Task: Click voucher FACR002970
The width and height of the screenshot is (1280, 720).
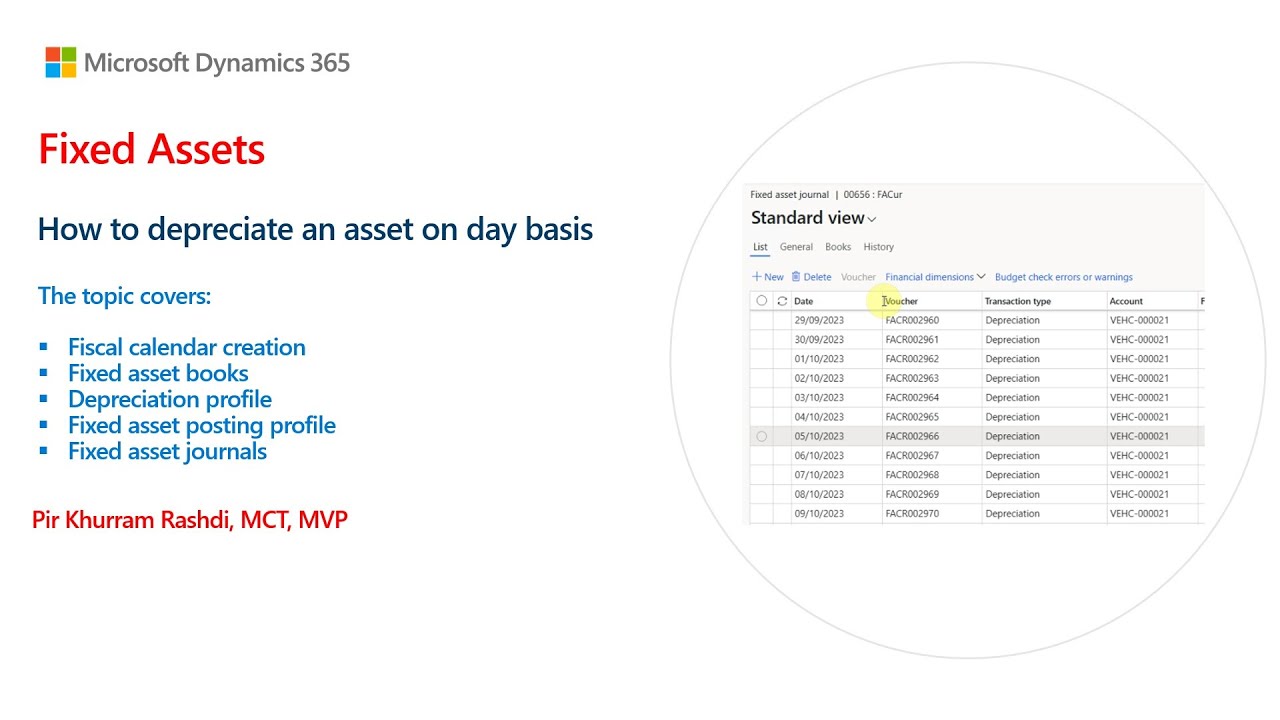Action: [x=912, y=514]
